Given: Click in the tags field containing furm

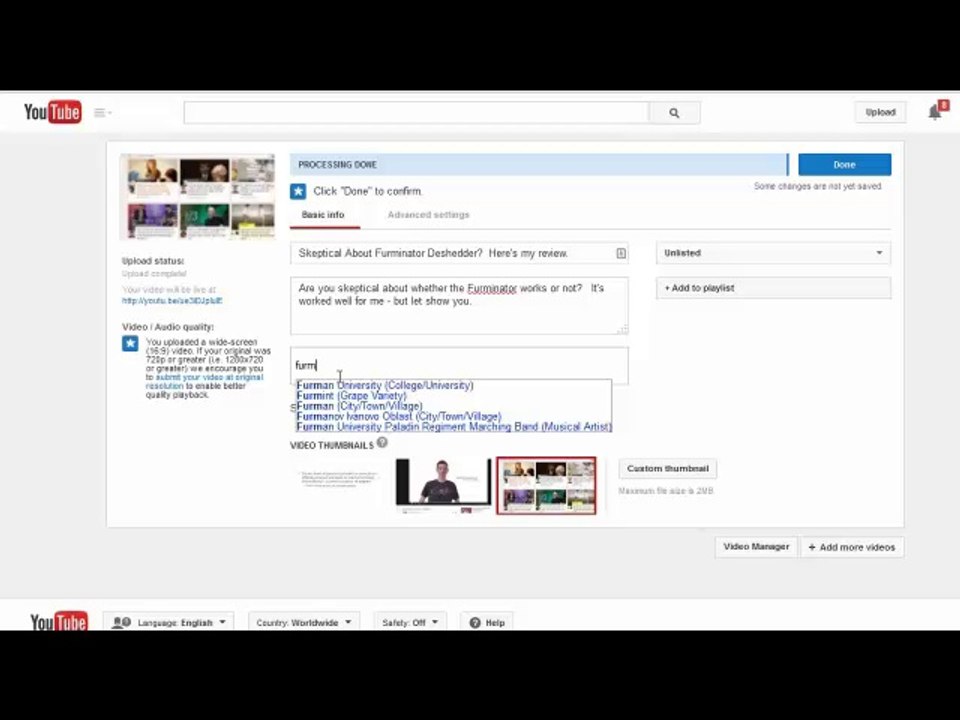Looking at the screenshot, I should [459, 366].
